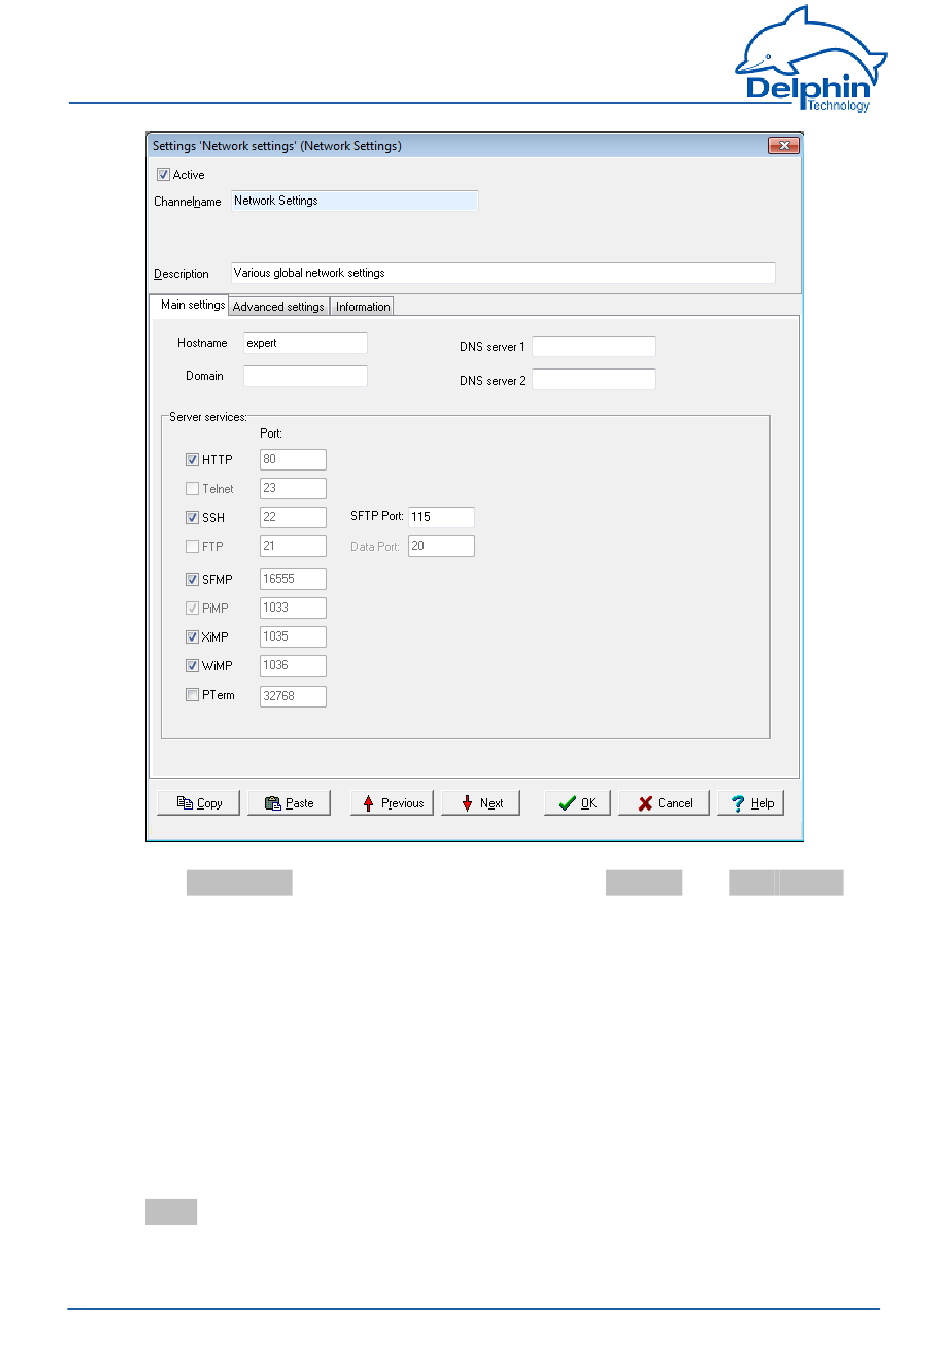Click the Copy button's documents icon

coord(184,803)
